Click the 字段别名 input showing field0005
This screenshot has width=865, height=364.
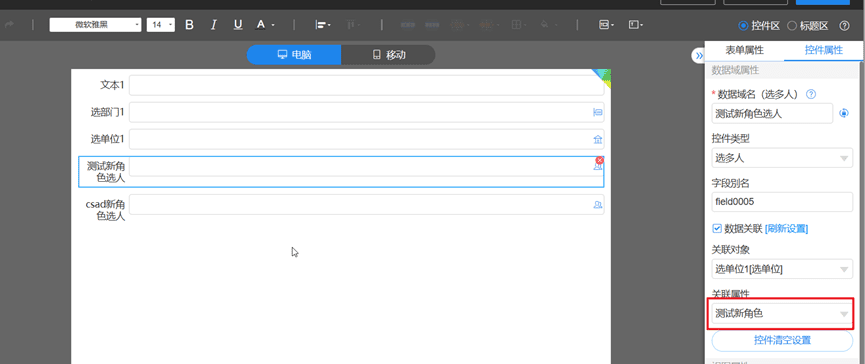click(x=782, y=202)
